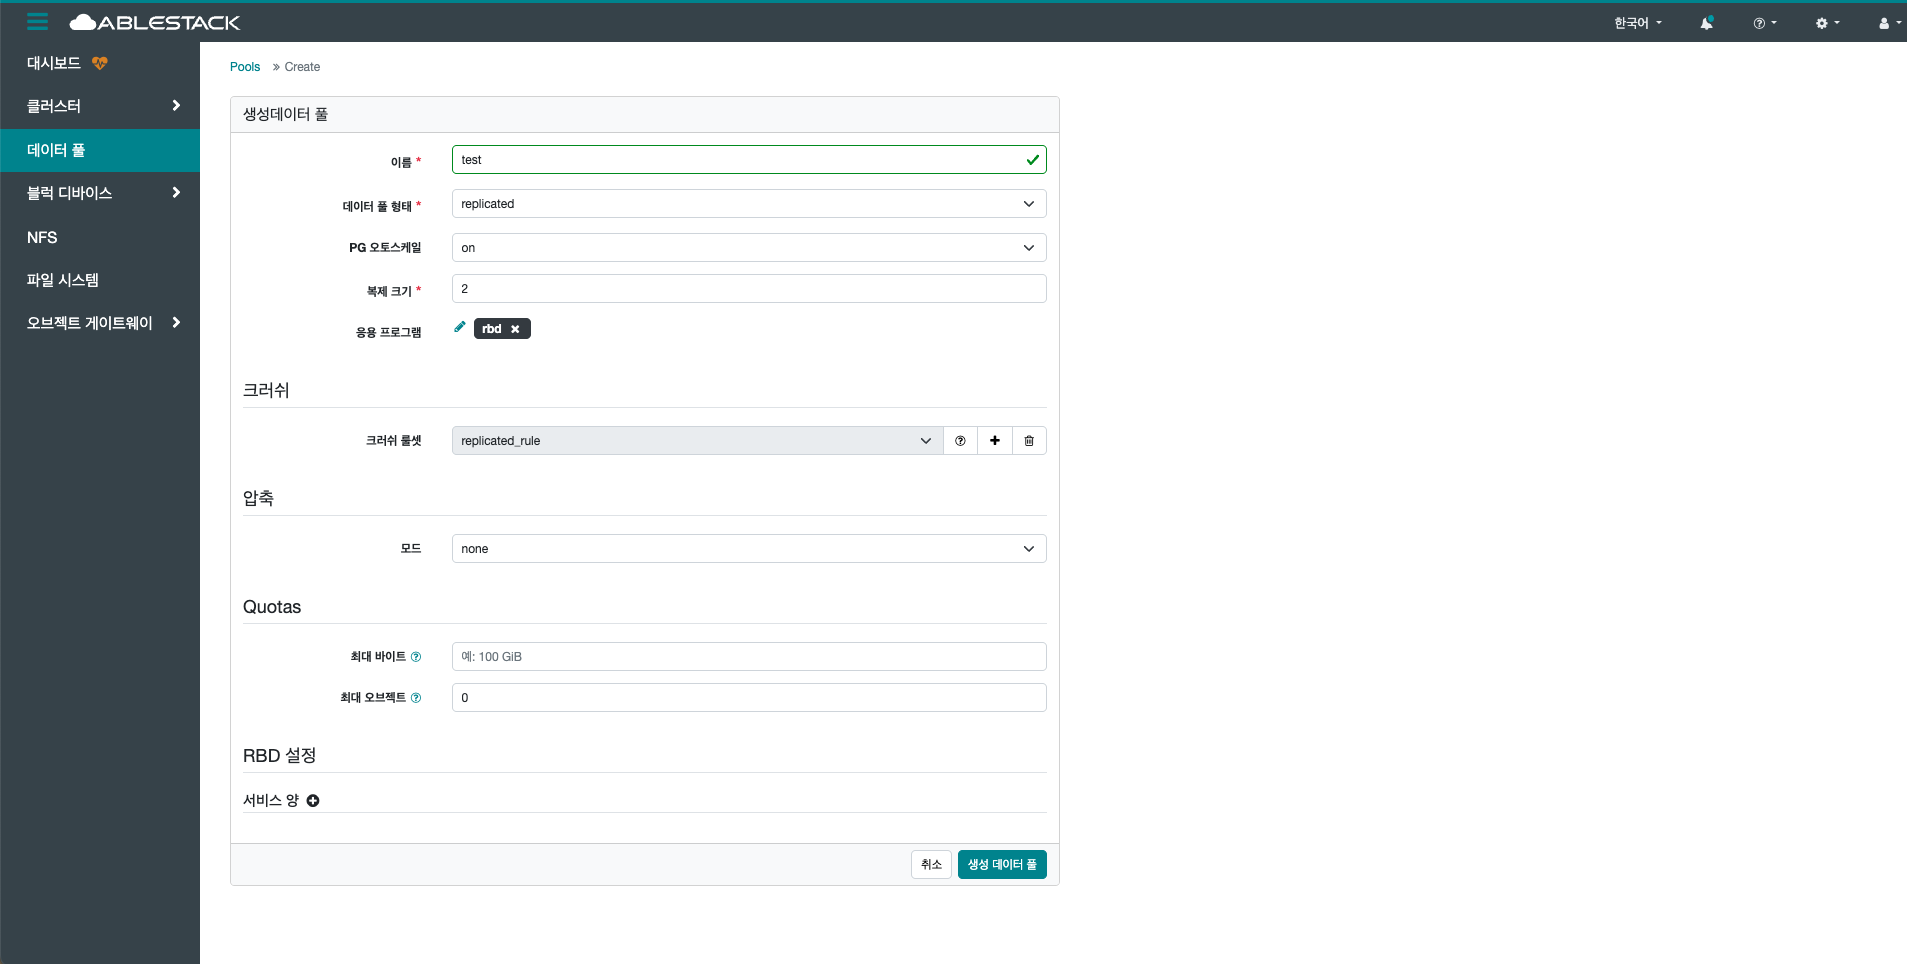
Task: Click the 이름 input field
Action: pos(749,160)
